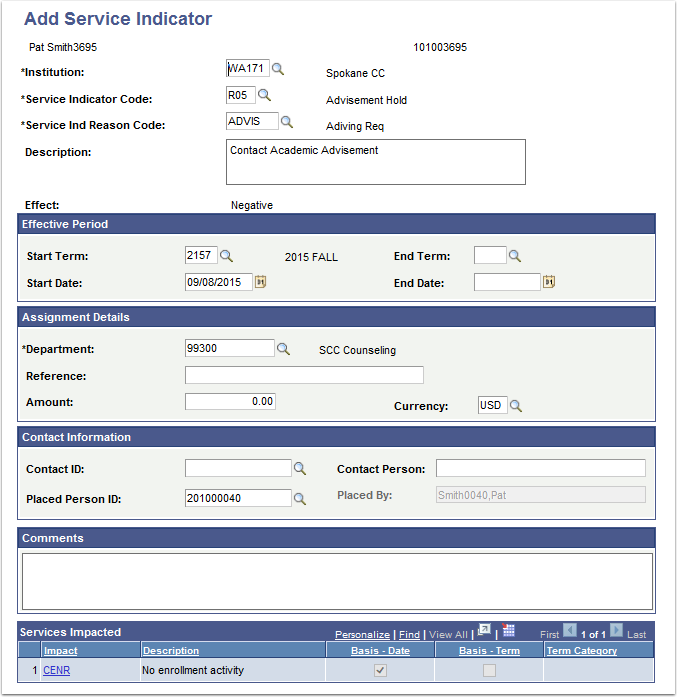Sort by Impact column header
This screenshot has width=677, height=697.
point(60,651)
